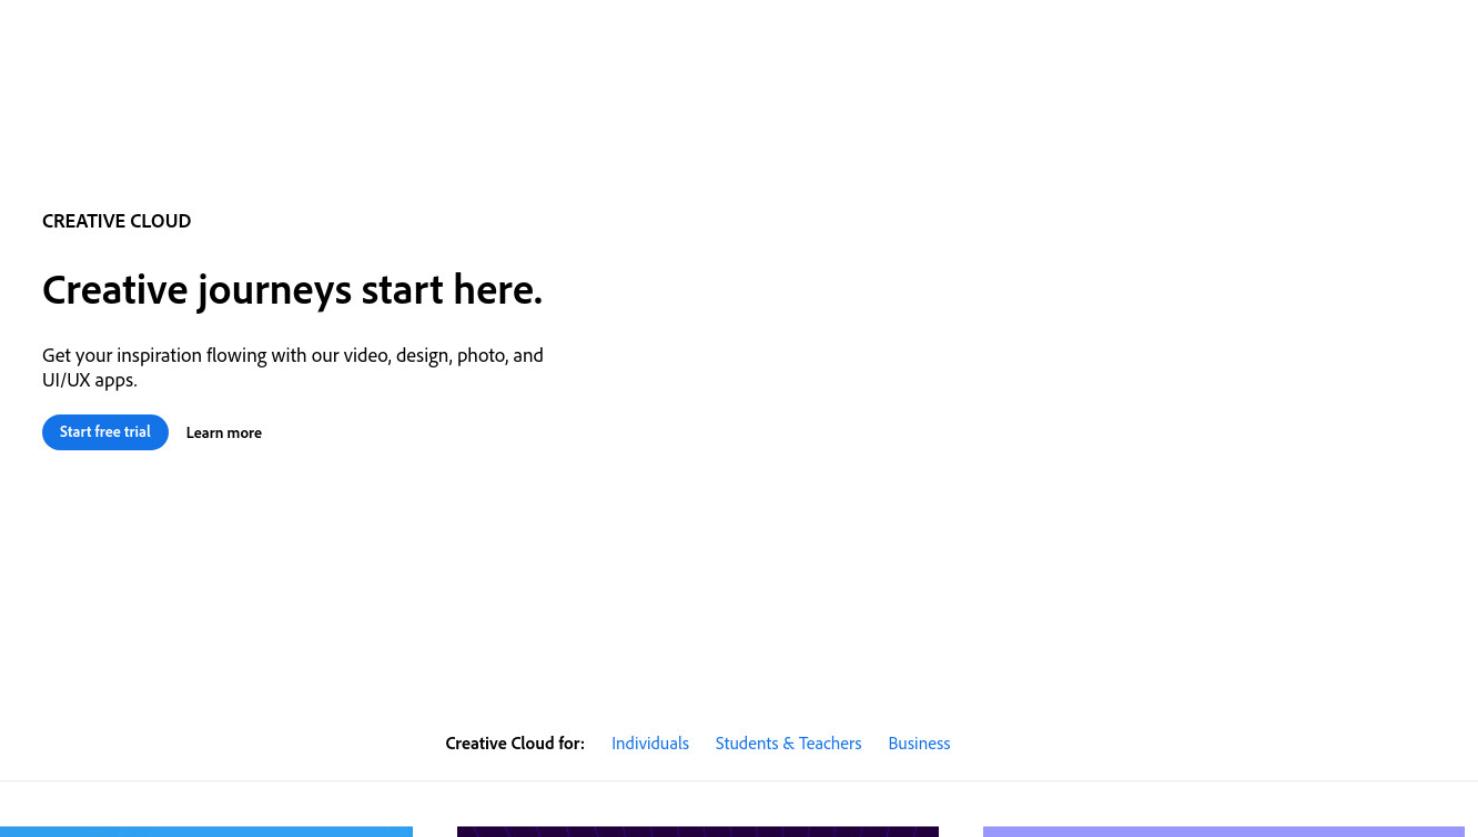The width and height of the screenshot is (1478, 837).
Task: Click the 'Creative Cloud for:' label
Action: coord(515,743)
